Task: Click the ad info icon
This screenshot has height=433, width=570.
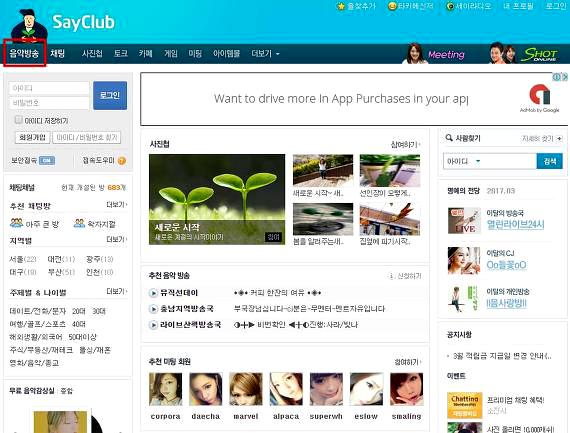Action: pyautogui.click(x=557, y=77)
